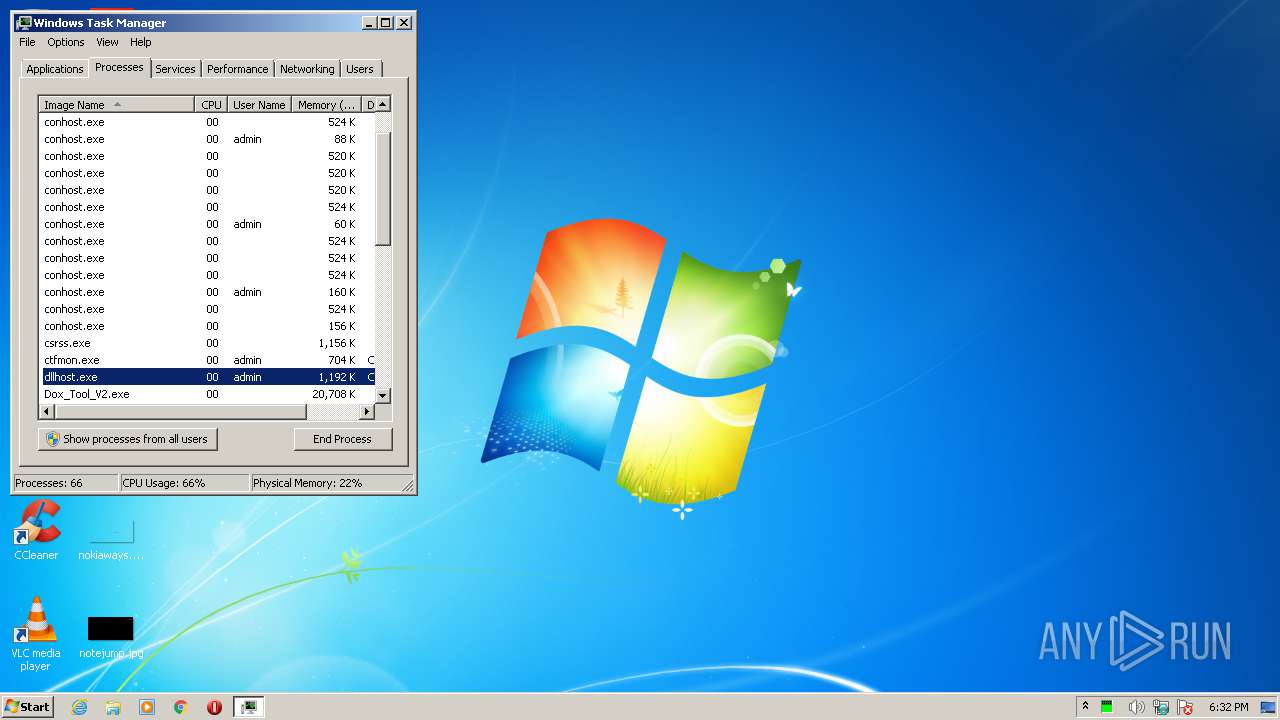Sort by Memory column header

[326, 105]
